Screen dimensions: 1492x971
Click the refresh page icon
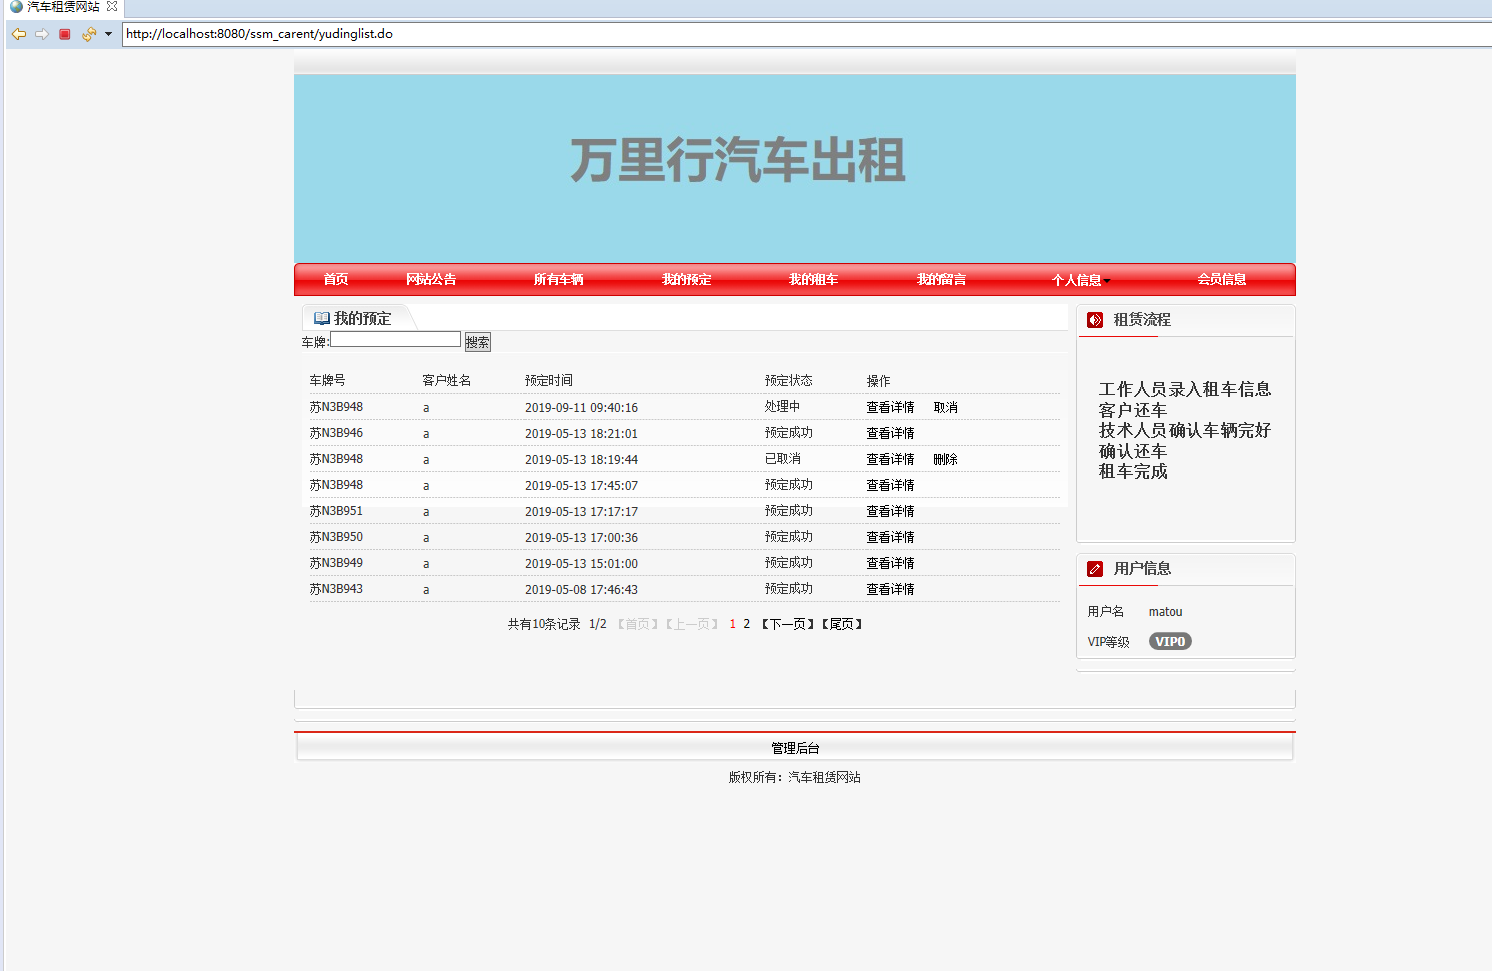87,33
